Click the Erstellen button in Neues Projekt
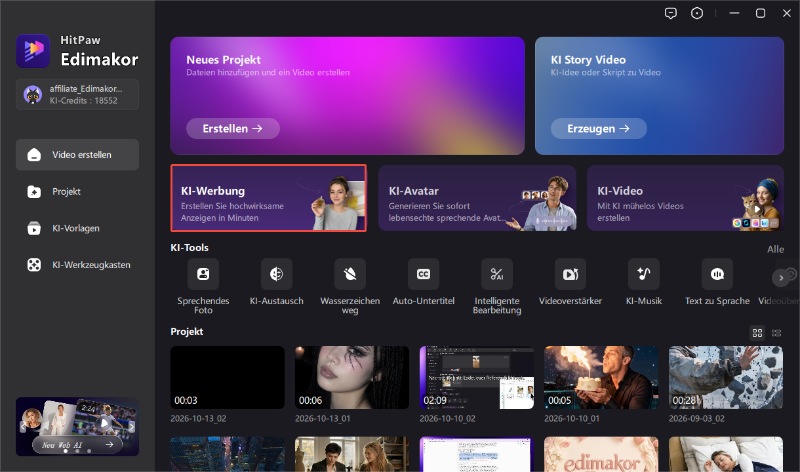The width and height of the screenshot is (800, 472). [x=233, y=129]
